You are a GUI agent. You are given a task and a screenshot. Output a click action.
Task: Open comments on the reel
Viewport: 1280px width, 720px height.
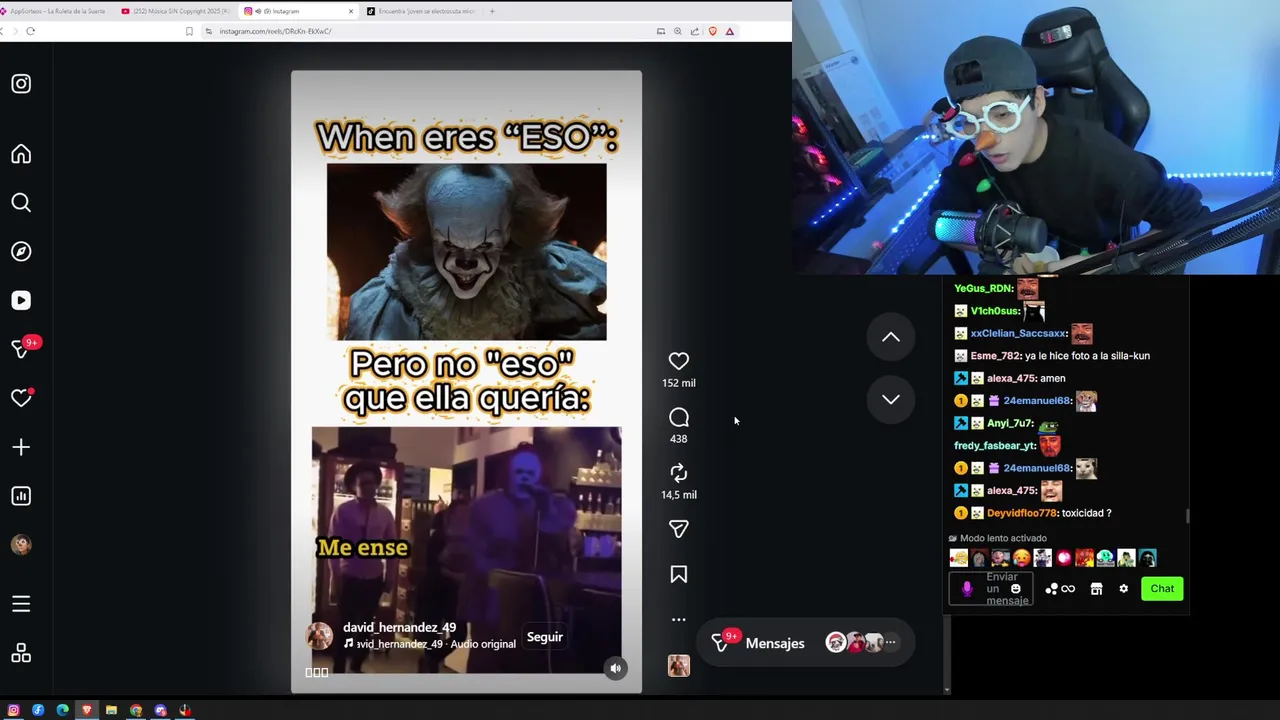pos(679,417)
